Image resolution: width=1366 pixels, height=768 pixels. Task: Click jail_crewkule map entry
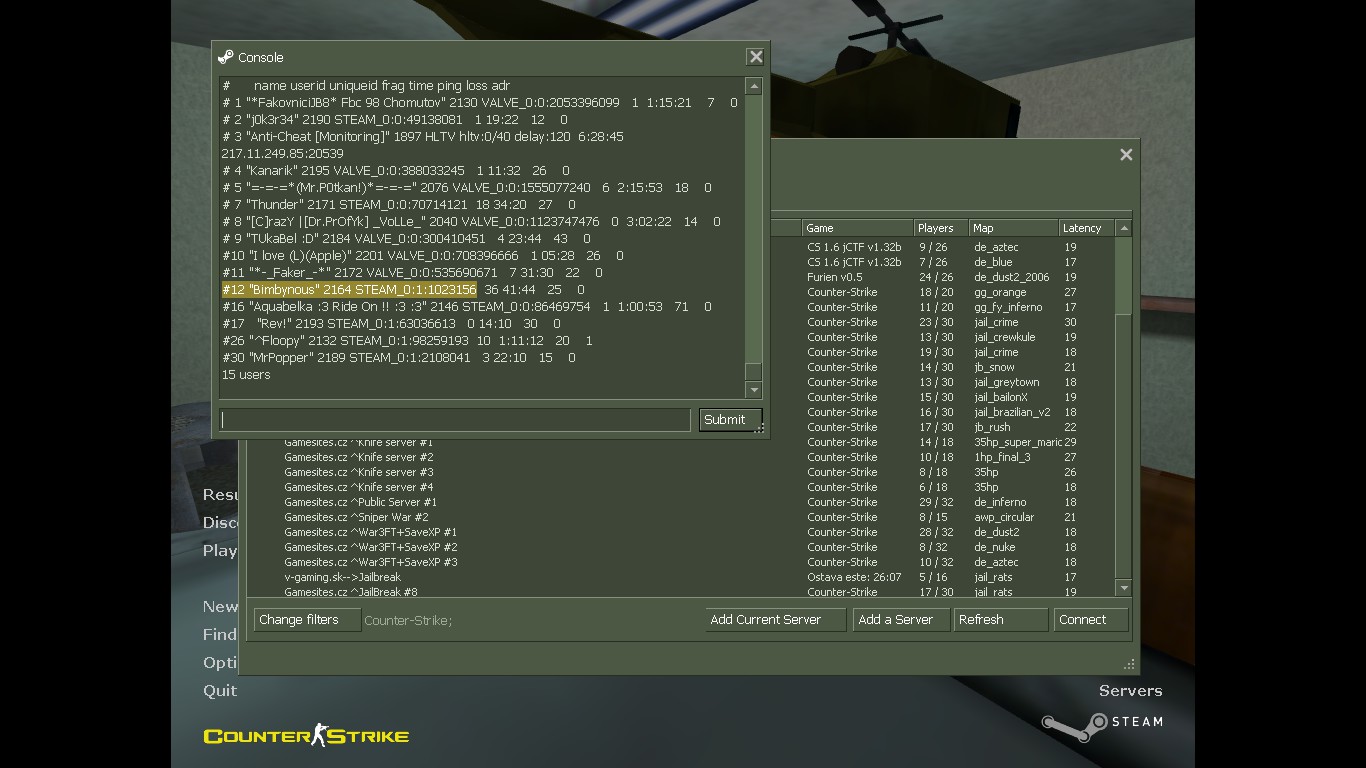click(x=1005, y=337)
